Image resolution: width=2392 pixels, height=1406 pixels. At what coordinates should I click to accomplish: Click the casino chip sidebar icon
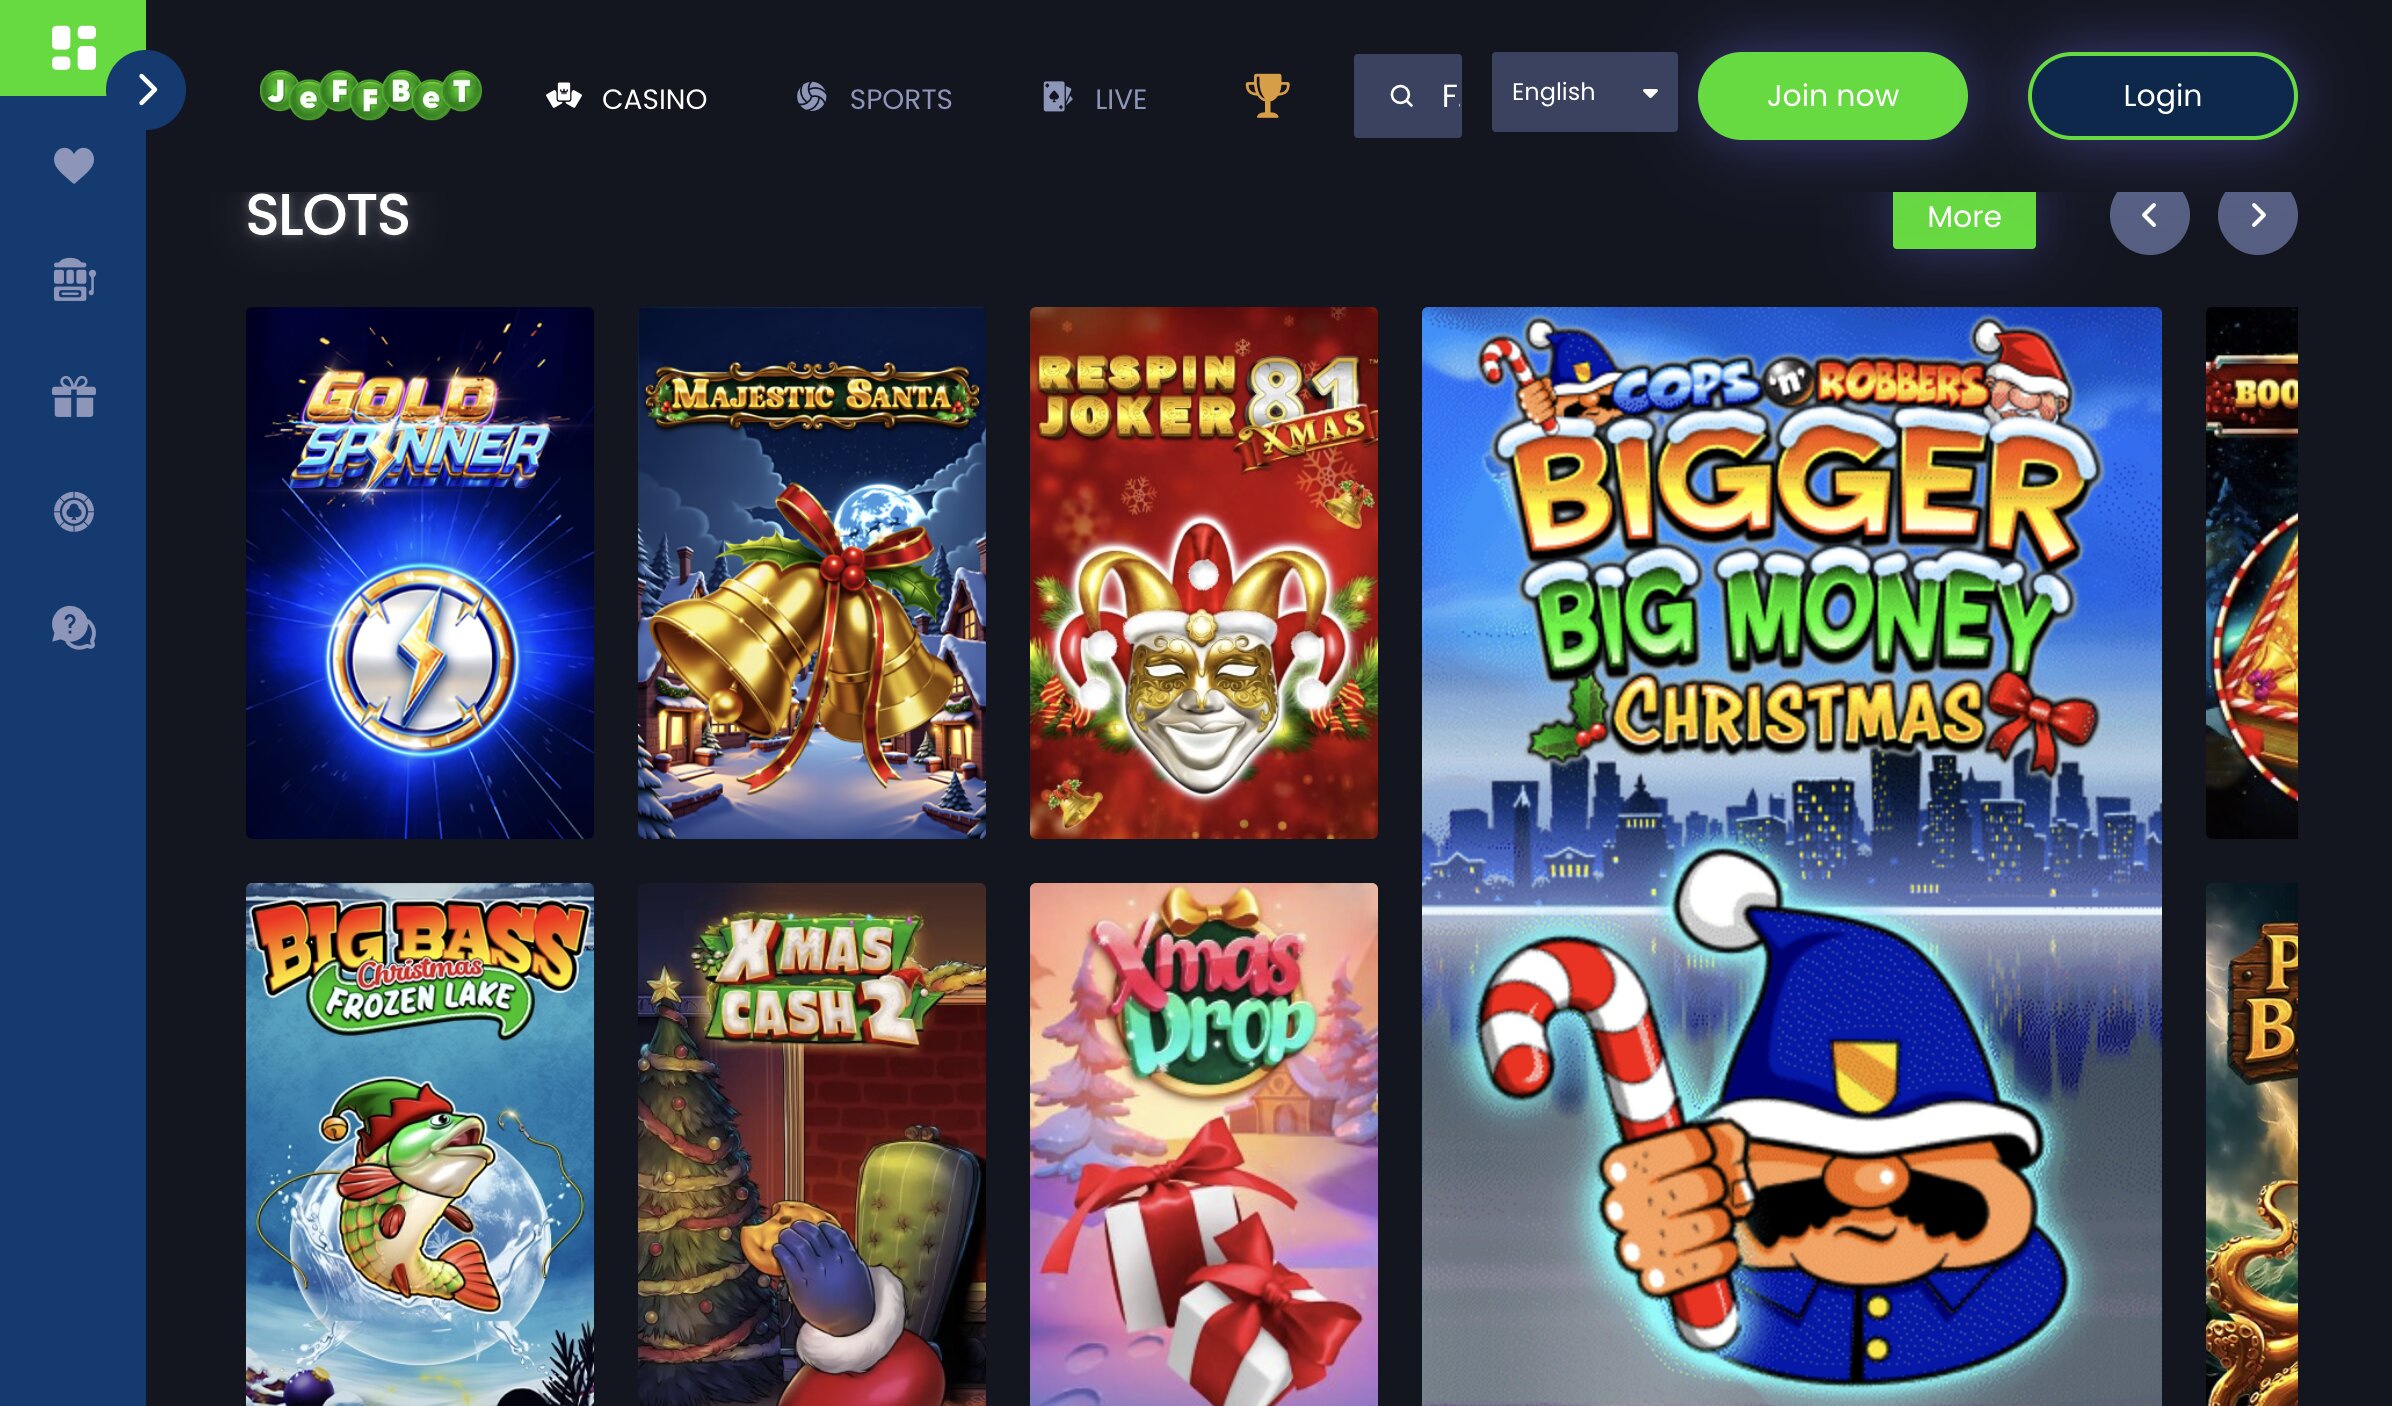[73, 512]
